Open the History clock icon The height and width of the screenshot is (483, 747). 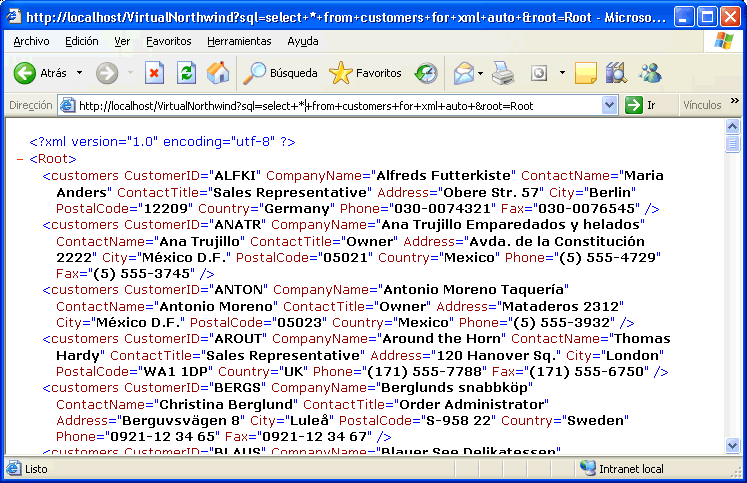pos(425,73)
